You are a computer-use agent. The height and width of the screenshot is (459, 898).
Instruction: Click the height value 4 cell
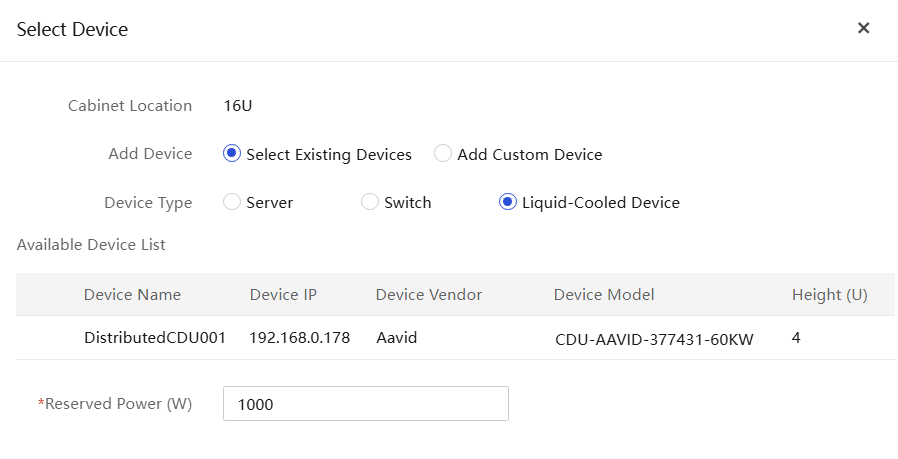[x=796, y=338]
